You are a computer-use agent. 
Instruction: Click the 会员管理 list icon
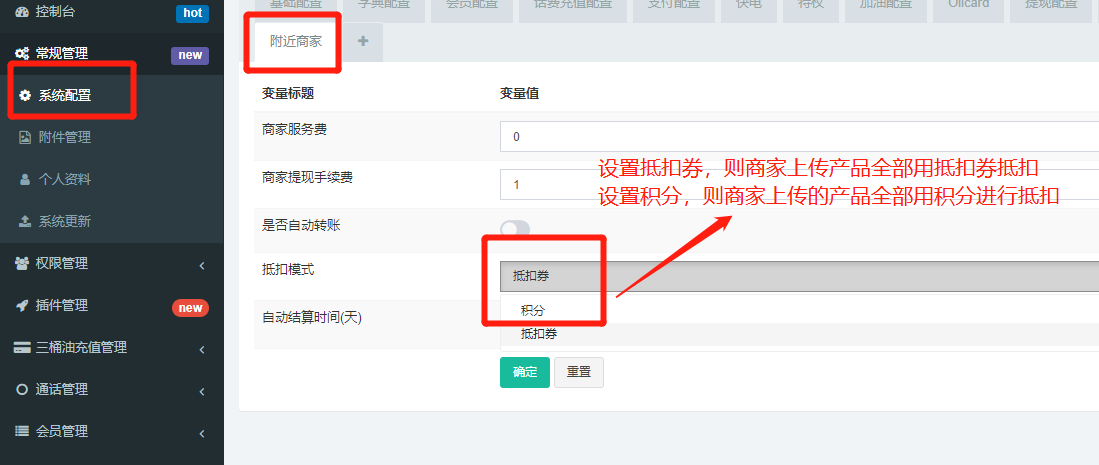pos(22,431)
